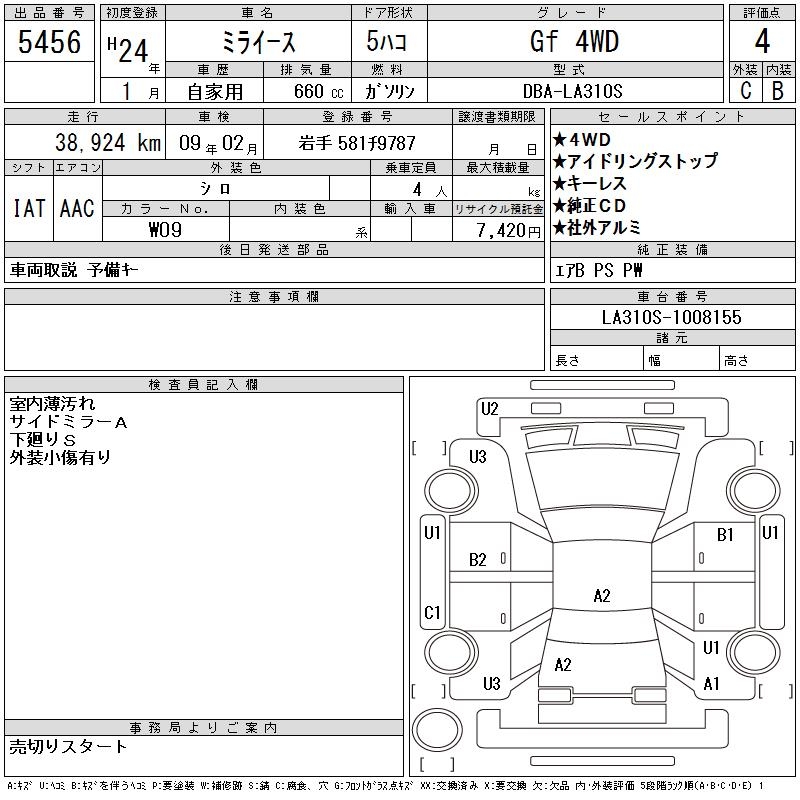Select the interior grade B cell
Viewport: 800px width, 800px height.
(778, 91)
